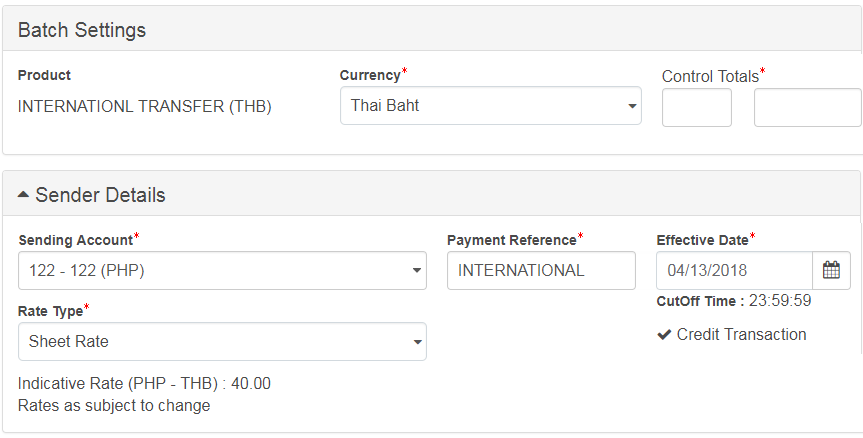863x438 pixels.
Task: Expand the Sending Account 122 - 122 (PHP) dropdown
Action: click(222, 270)
